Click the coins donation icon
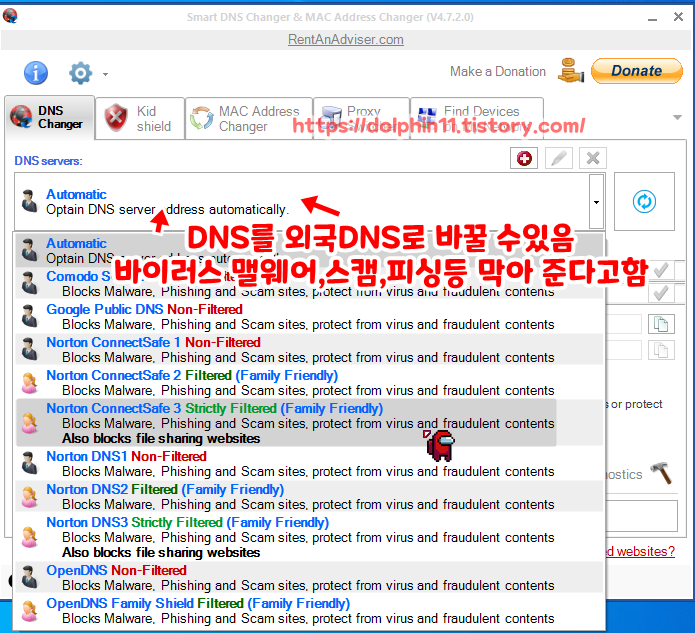Viewport: 695px width, 633px height. pyautogui.click(x=570, y=71)
